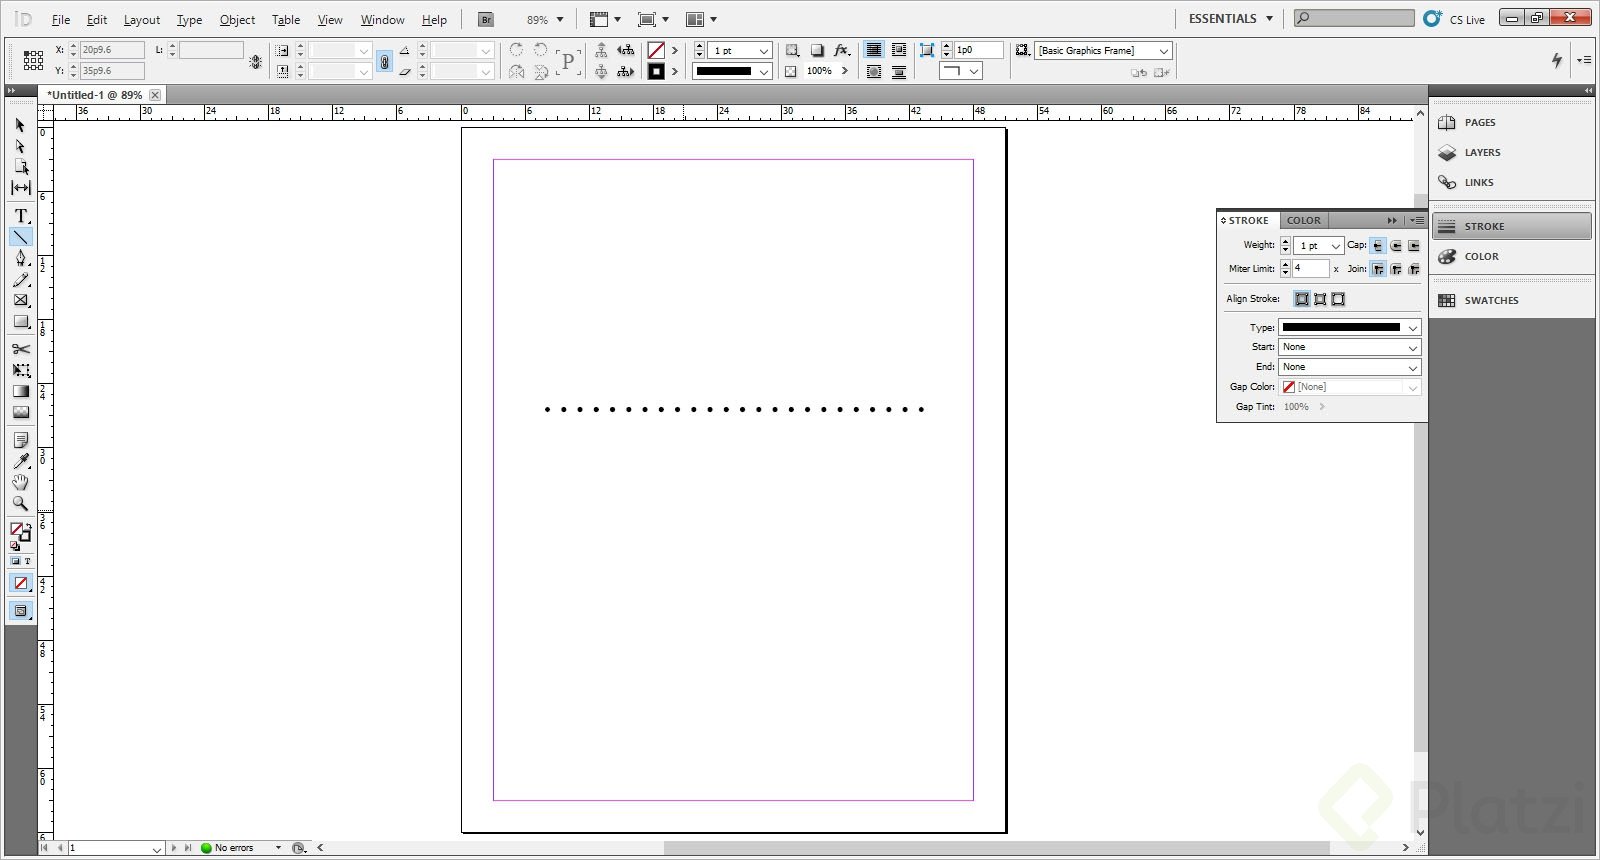
Task: Open the End arrowhead dropdown
Action: (x=1349, y=367)
